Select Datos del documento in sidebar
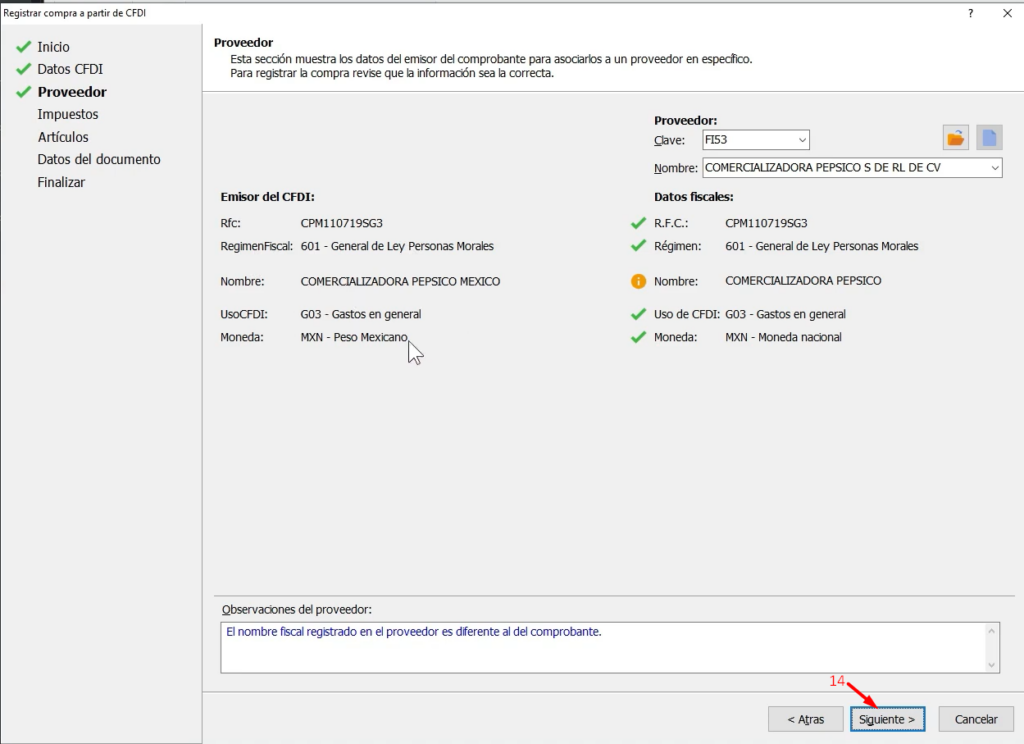 click(x=99, y=159)
